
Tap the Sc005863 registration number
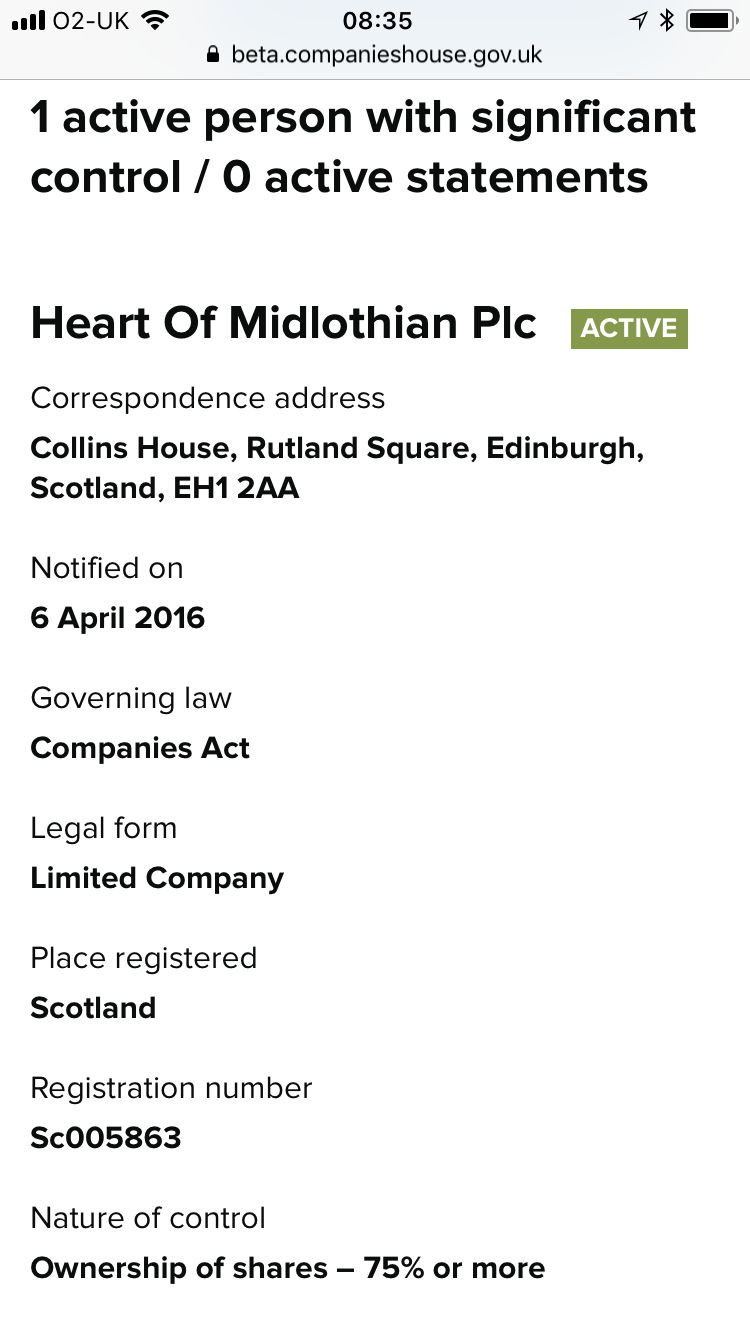(106, 1137)
